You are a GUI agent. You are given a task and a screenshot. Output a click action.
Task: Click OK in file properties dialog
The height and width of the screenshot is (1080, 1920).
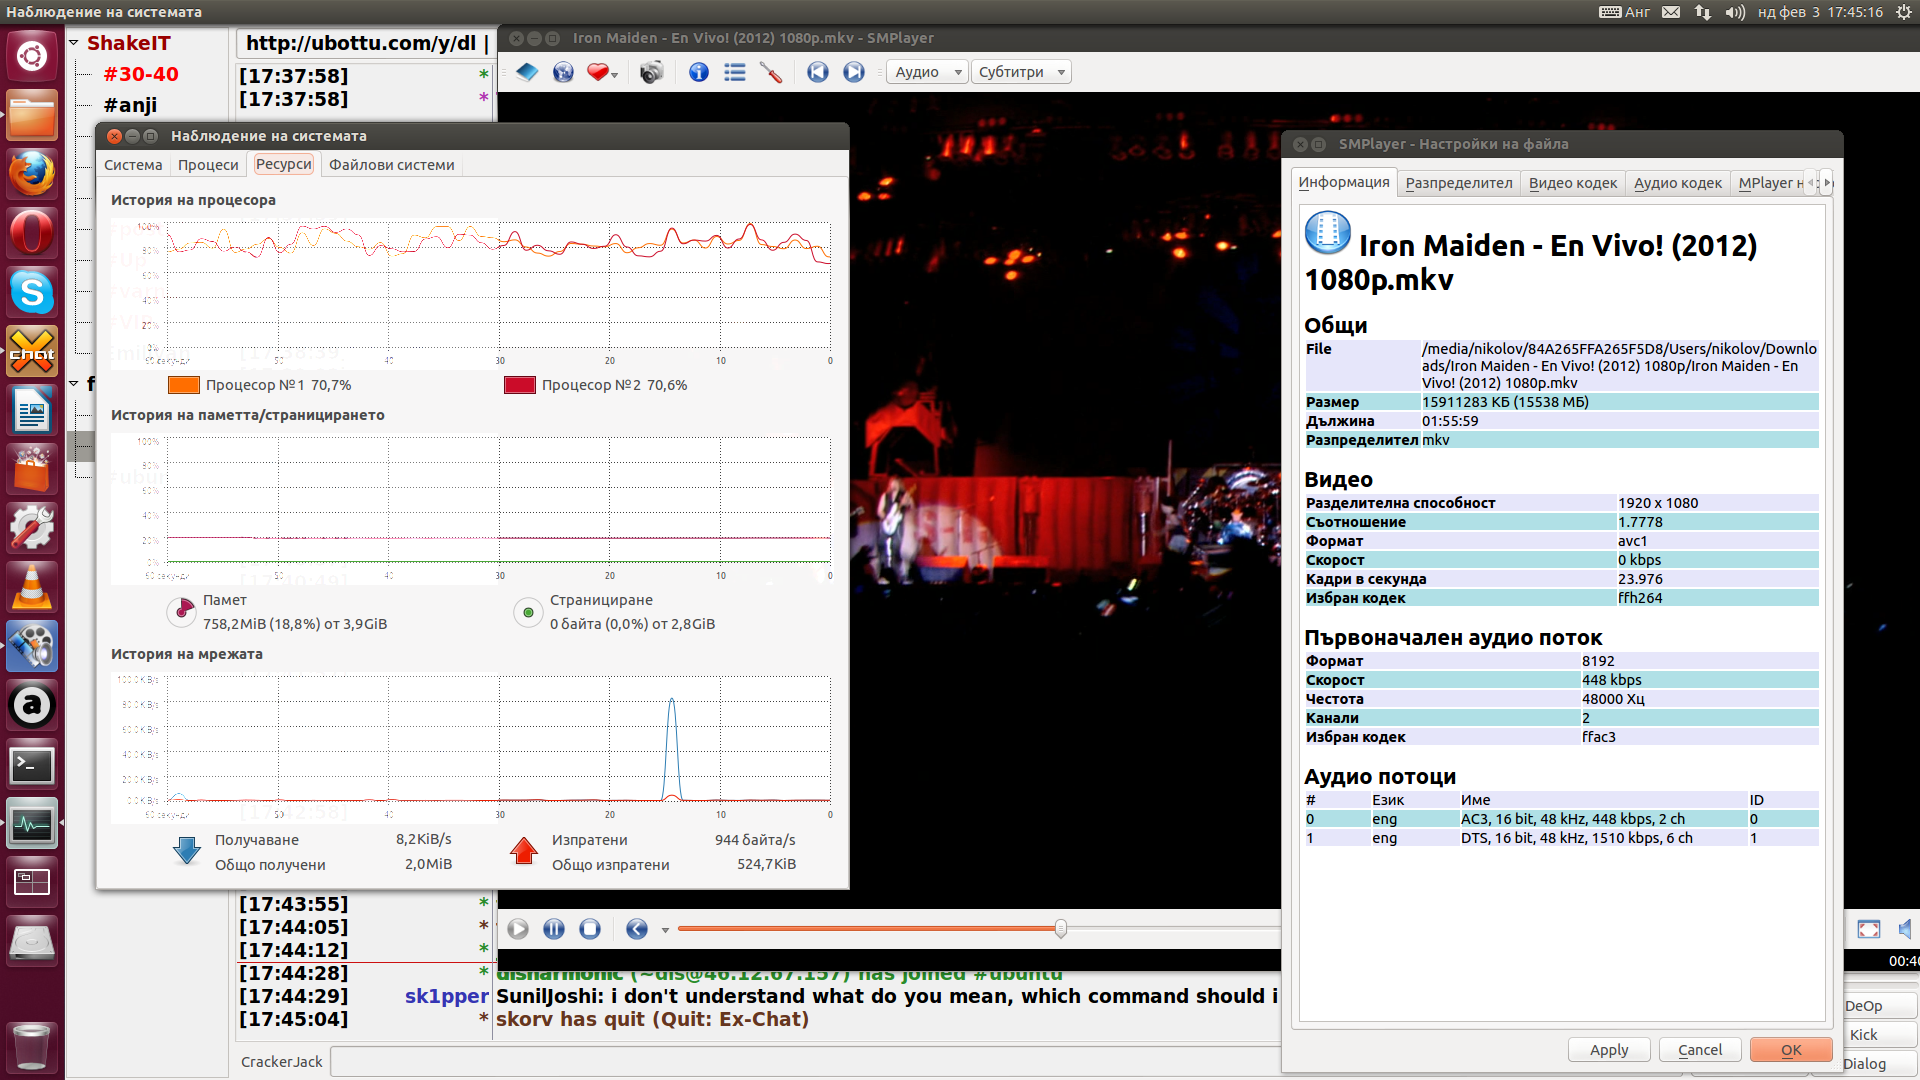coord(1791,1050)
